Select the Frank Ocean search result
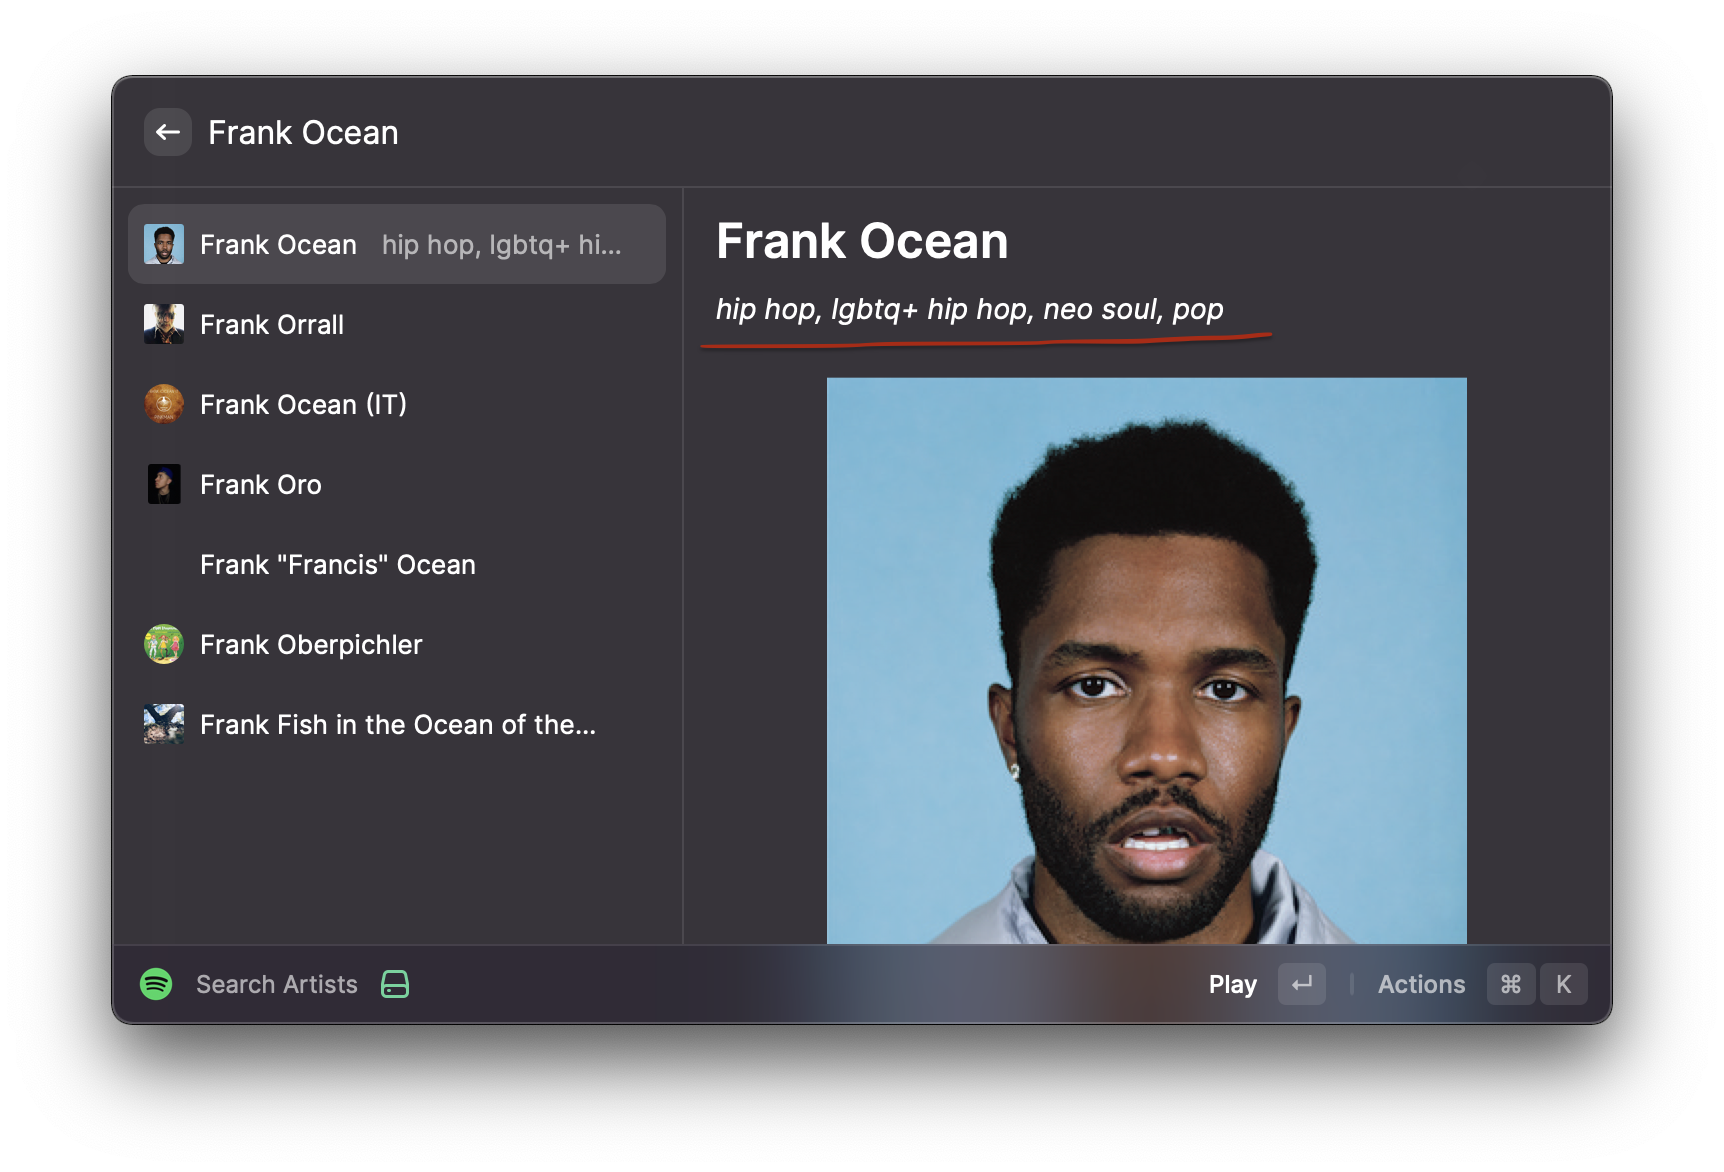The width and height of the screenshot is (1724, 1172). tap(397, 244)
